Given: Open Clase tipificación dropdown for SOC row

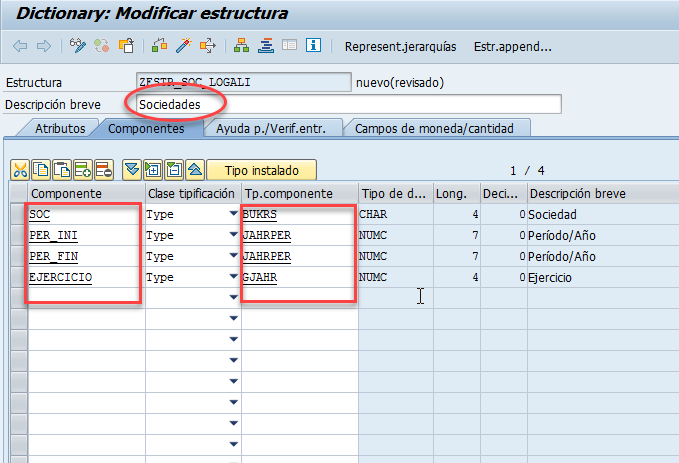Looking at the screenshot, I should coord(233,214).
